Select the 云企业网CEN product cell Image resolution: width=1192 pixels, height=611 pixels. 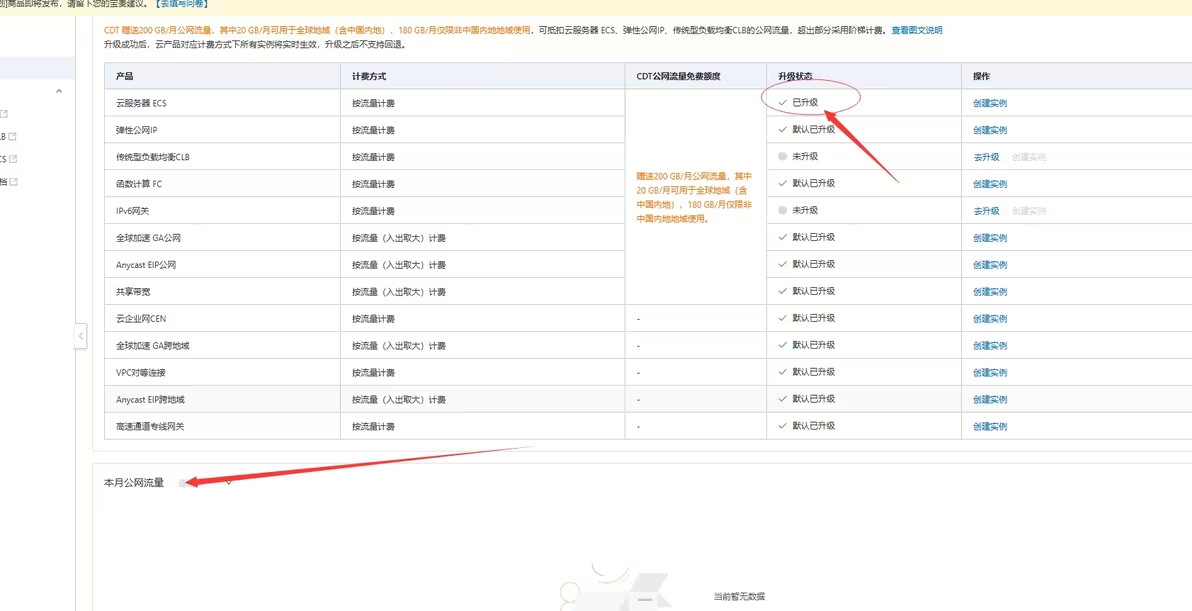(223, 319)
